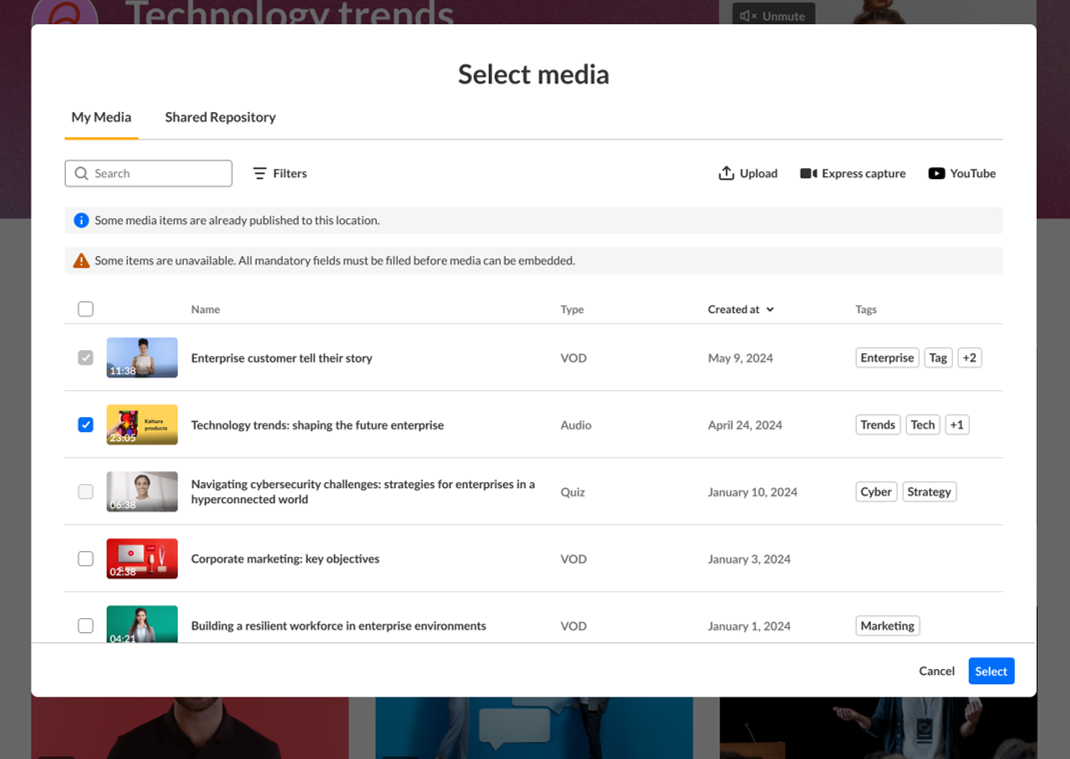The width and height of the screenshot is (1070, 759).
Task: Click the Cancel button
Action: coord(936,671)
